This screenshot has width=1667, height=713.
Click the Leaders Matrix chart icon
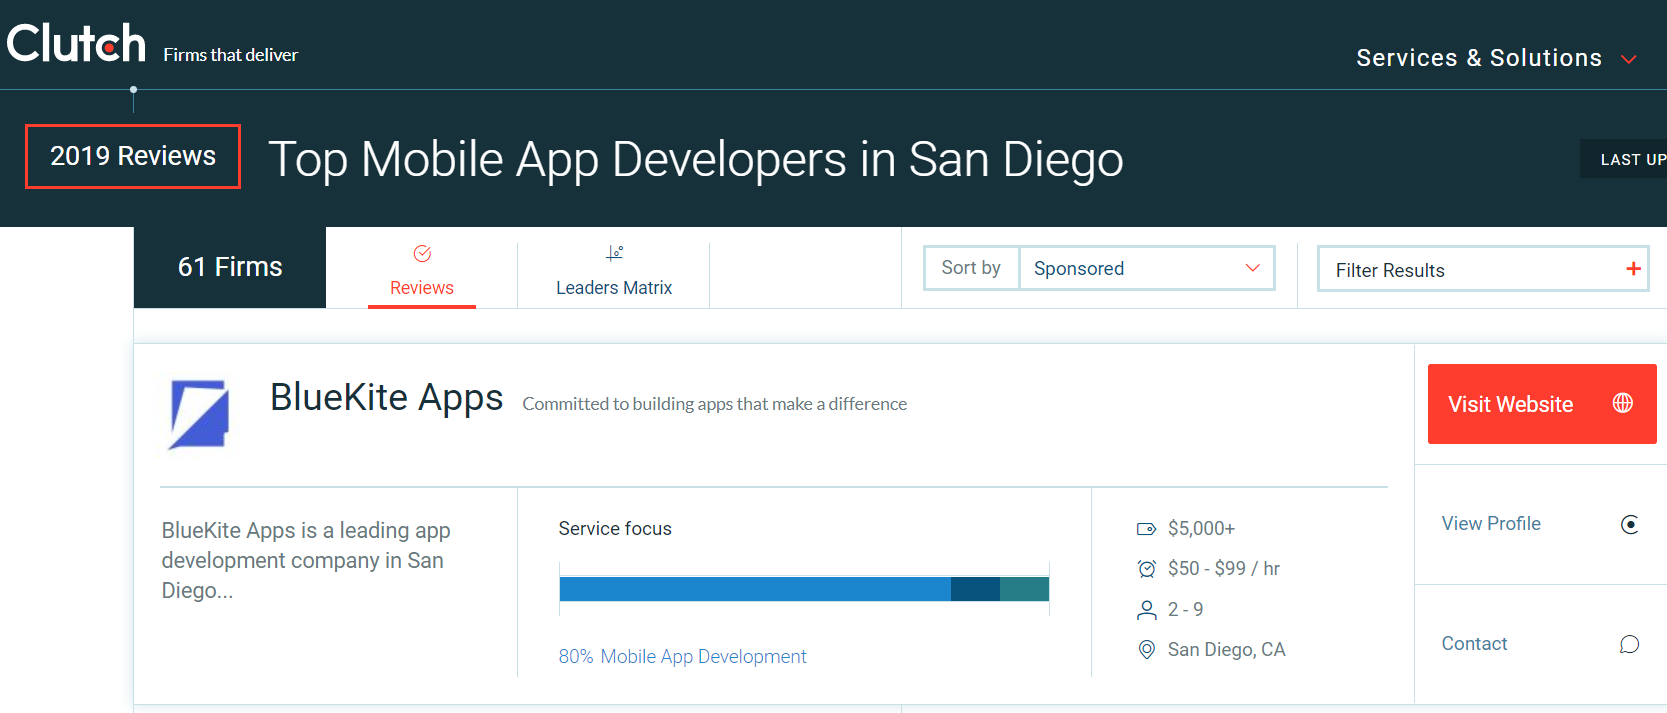coord(614,254)
